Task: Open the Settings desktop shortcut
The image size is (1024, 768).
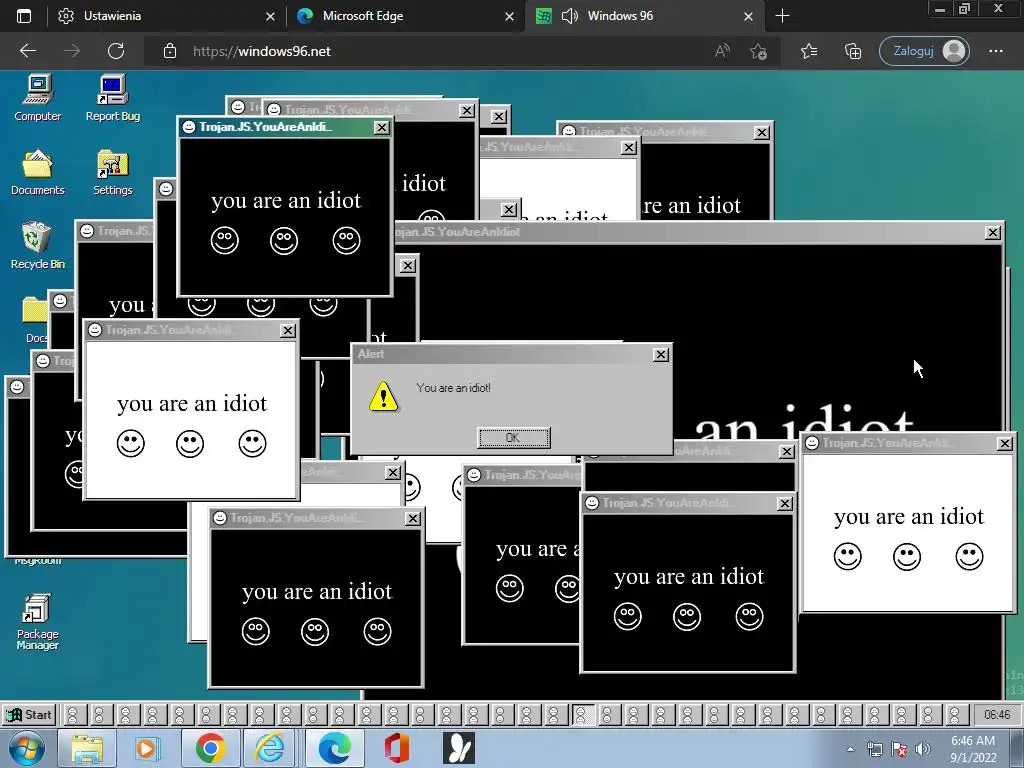Action: tap(112, 172)
